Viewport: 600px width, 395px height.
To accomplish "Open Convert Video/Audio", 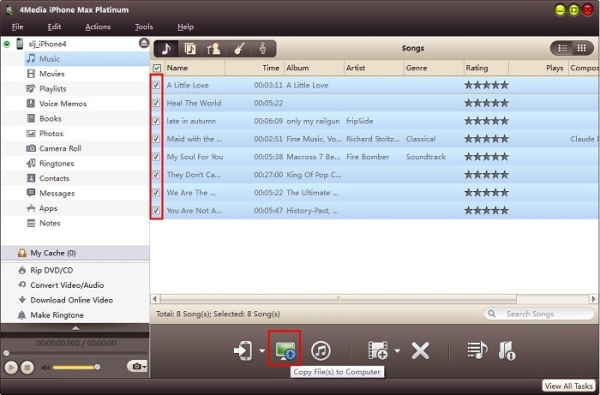I will [67, 285].
